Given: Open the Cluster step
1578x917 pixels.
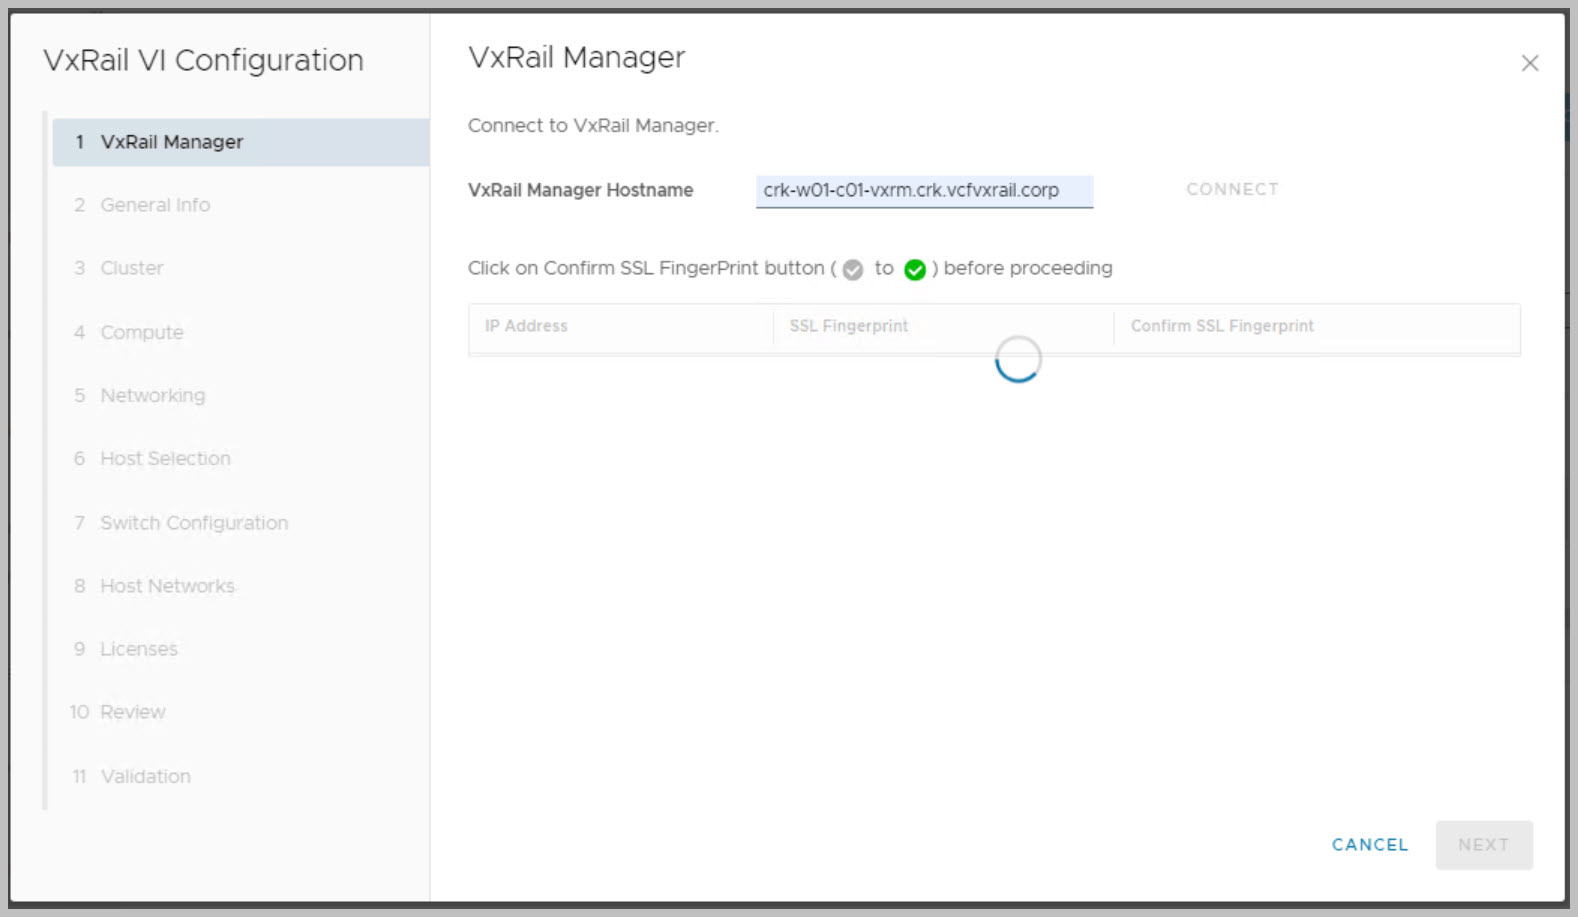Looking at the screenshot, I should coord(132,268).
